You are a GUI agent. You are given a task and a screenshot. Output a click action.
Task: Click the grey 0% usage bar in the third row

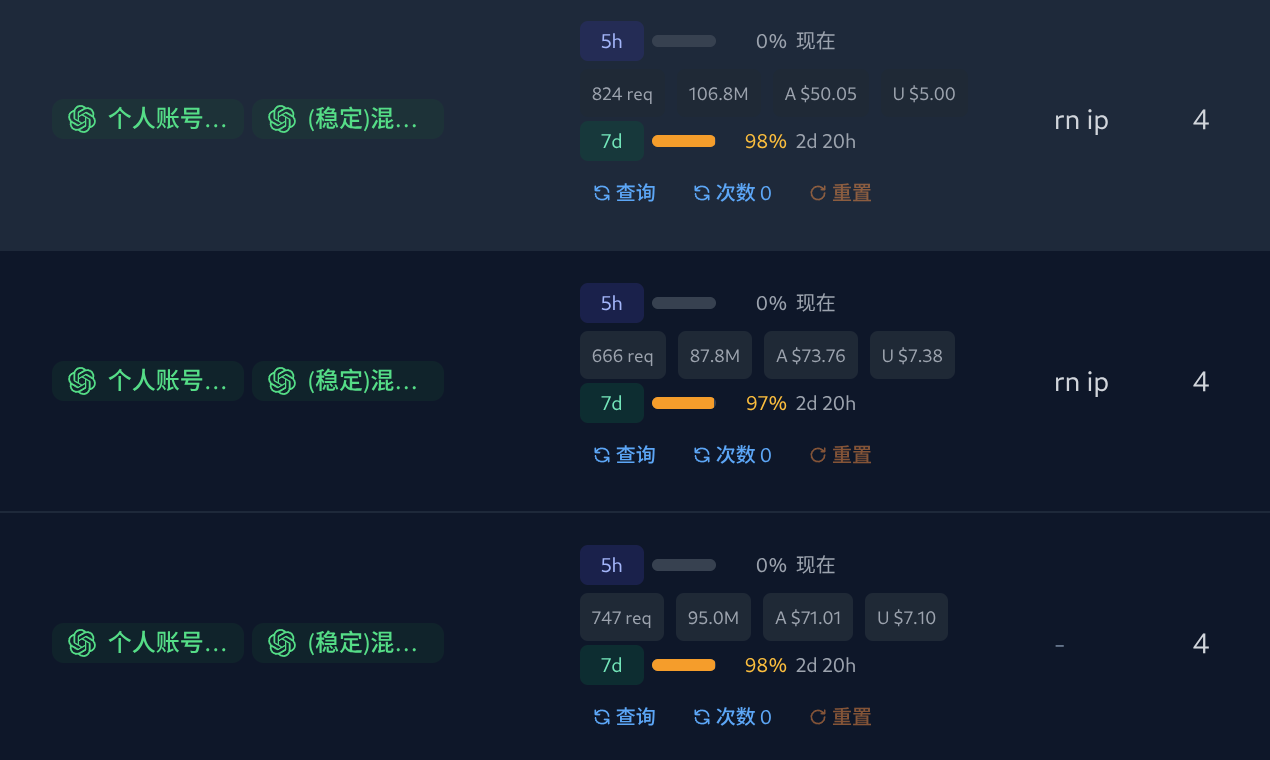click(x=684, y=565)
